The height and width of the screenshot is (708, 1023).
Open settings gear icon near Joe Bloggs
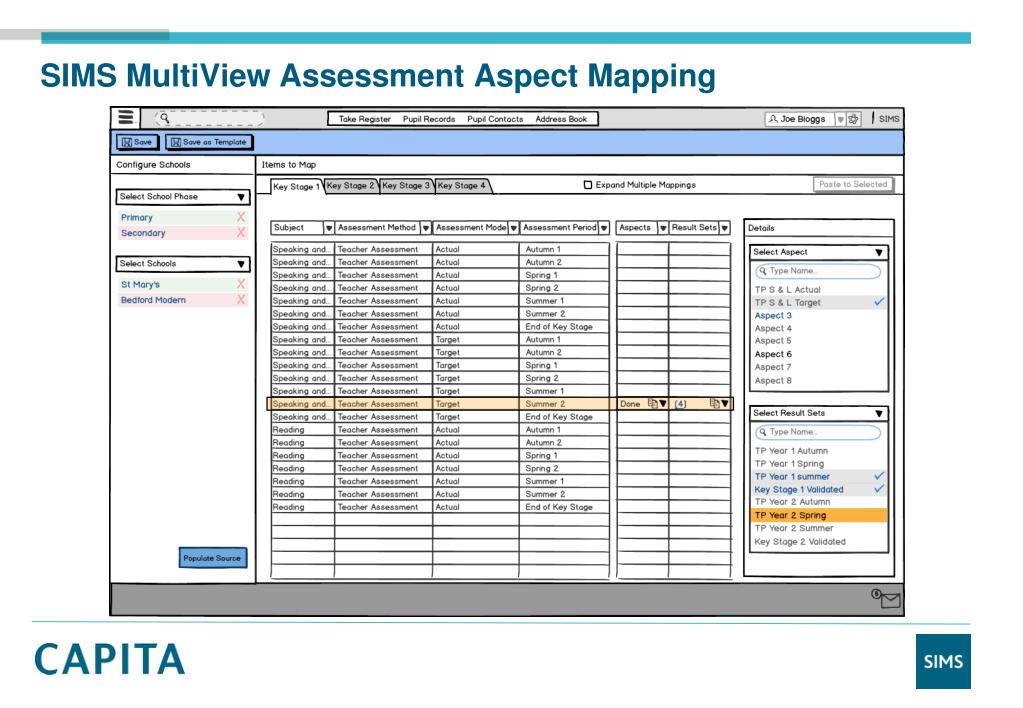click(x=853, y=119)
